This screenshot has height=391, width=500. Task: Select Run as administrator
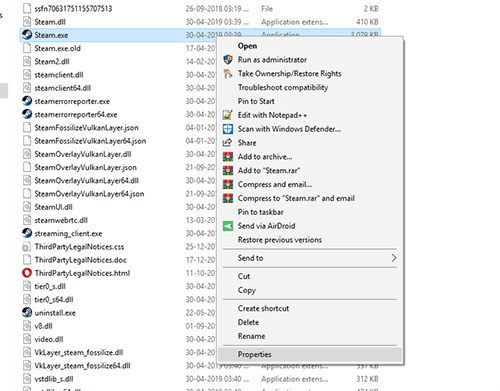pos(272,60)
